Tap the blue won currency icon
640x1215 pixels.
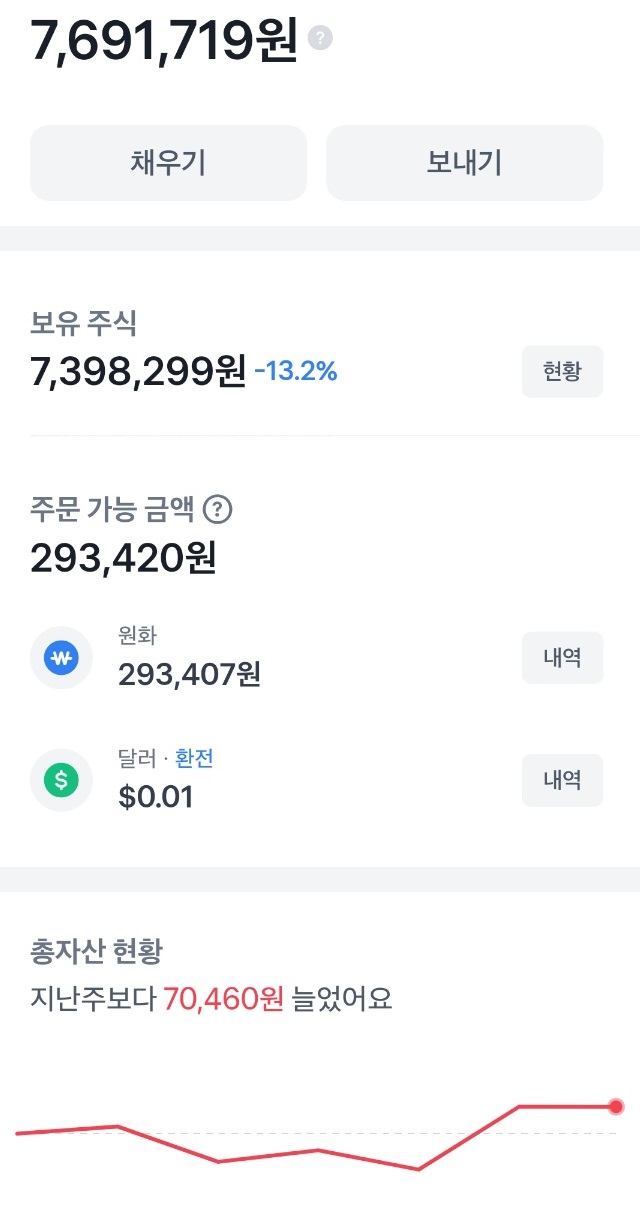pos(61,658)
